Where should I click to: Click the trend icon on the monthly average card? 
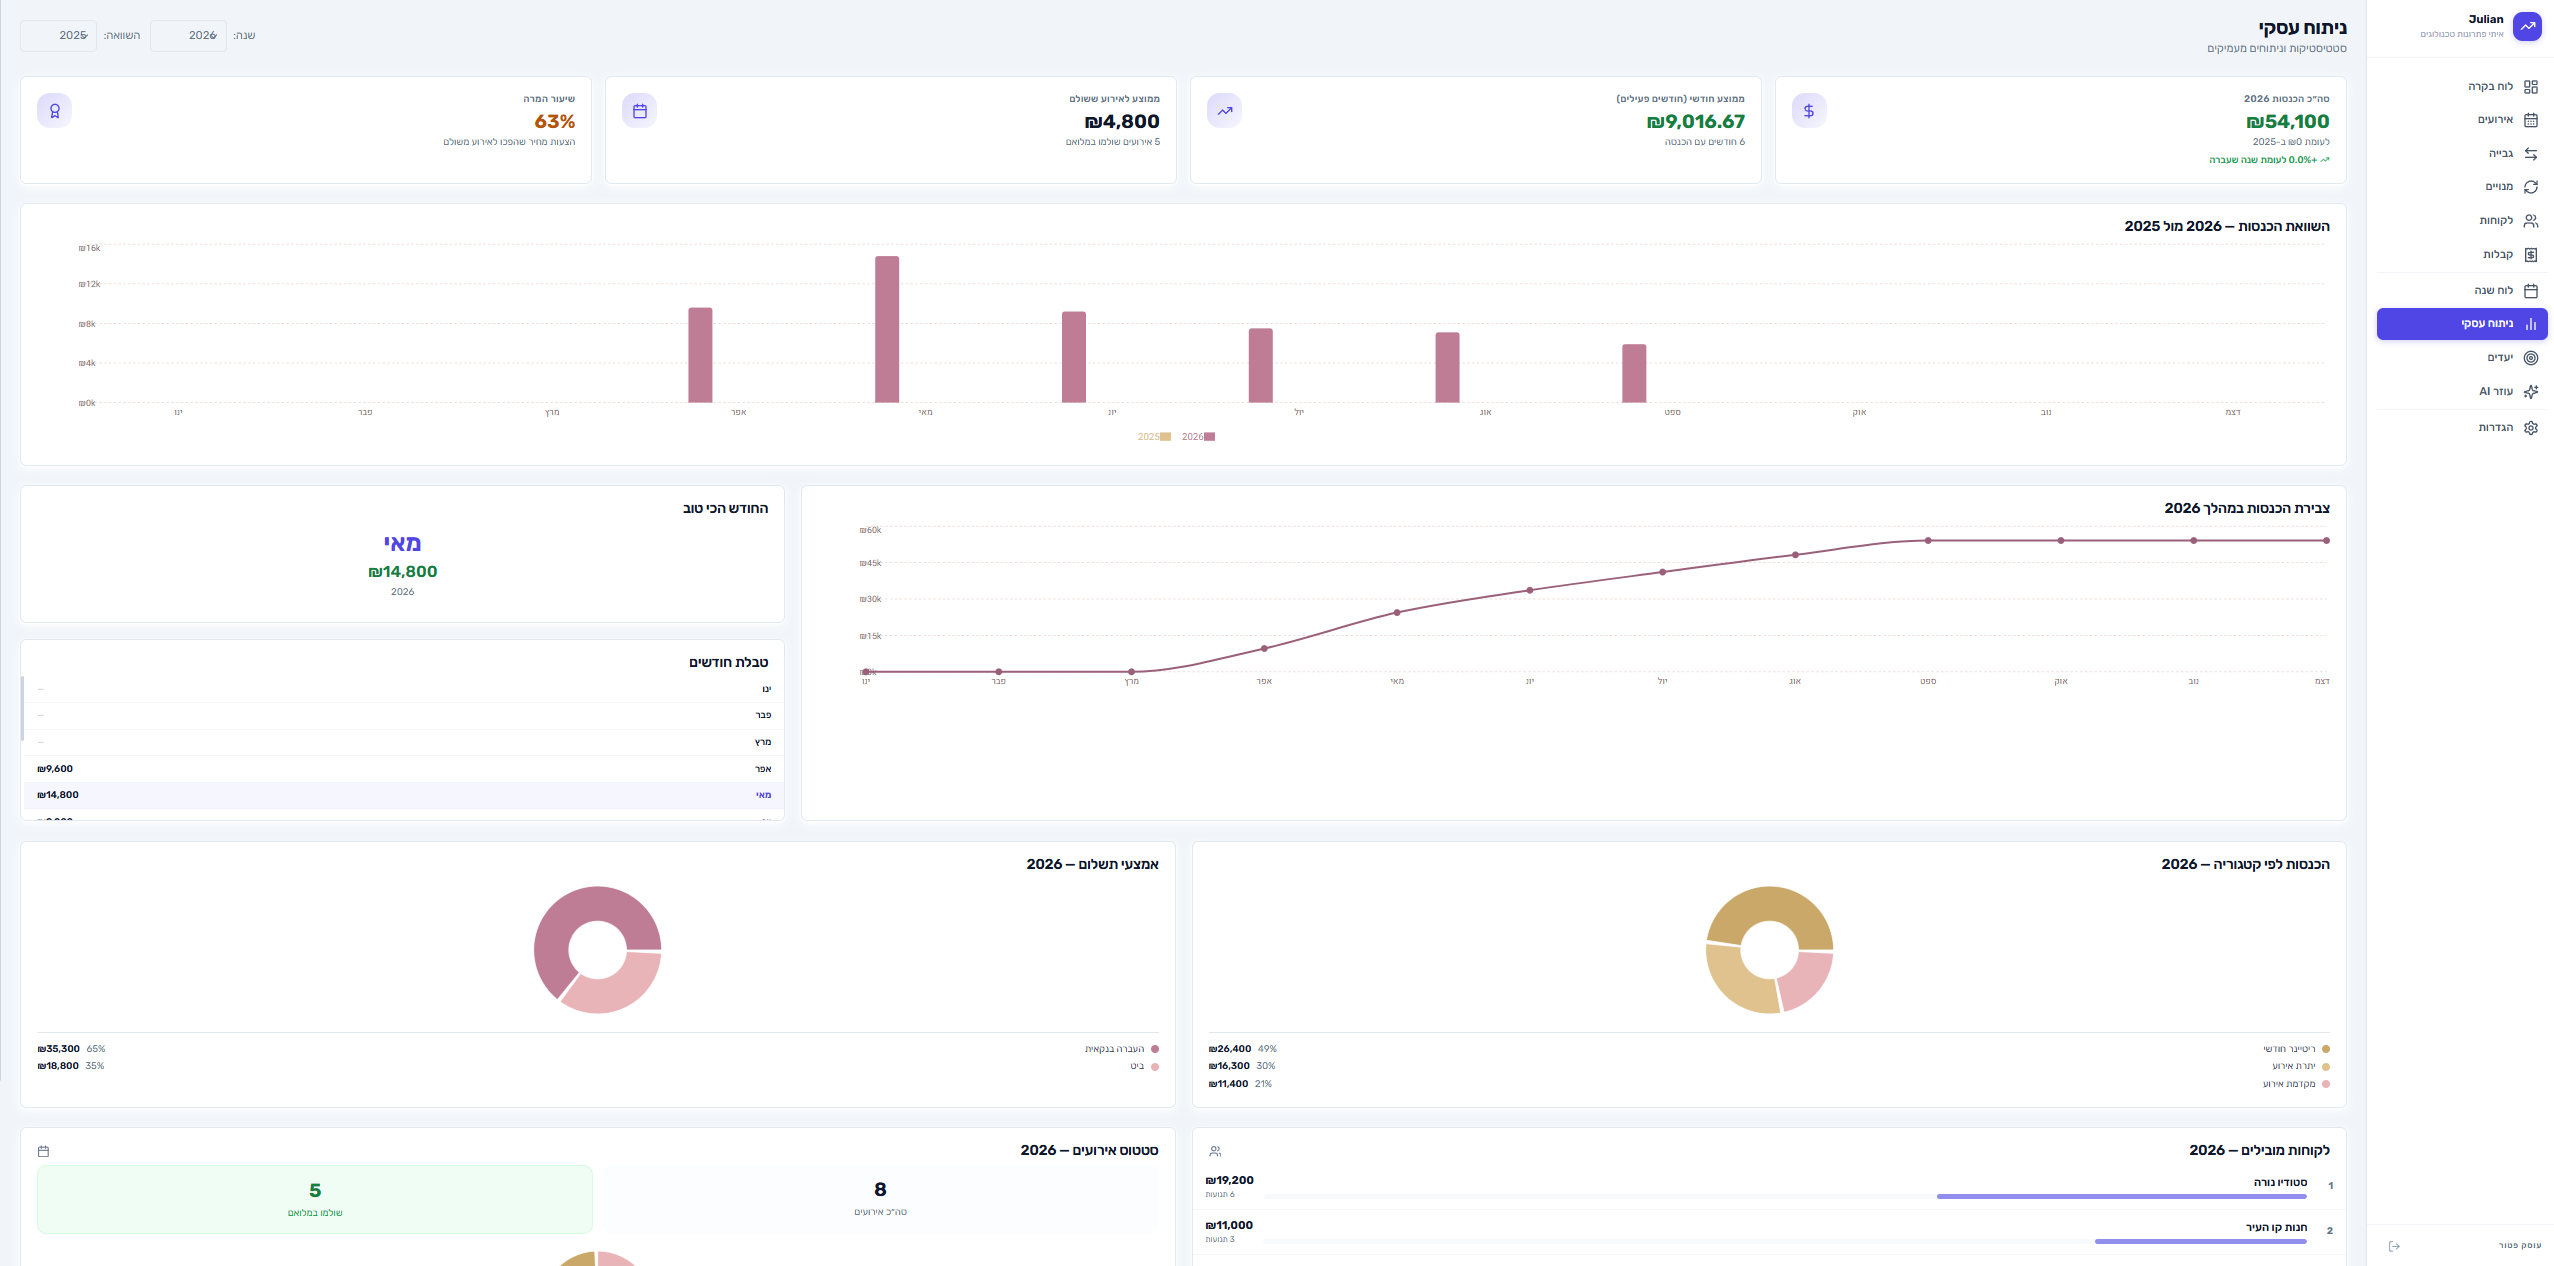(1224, 110)
